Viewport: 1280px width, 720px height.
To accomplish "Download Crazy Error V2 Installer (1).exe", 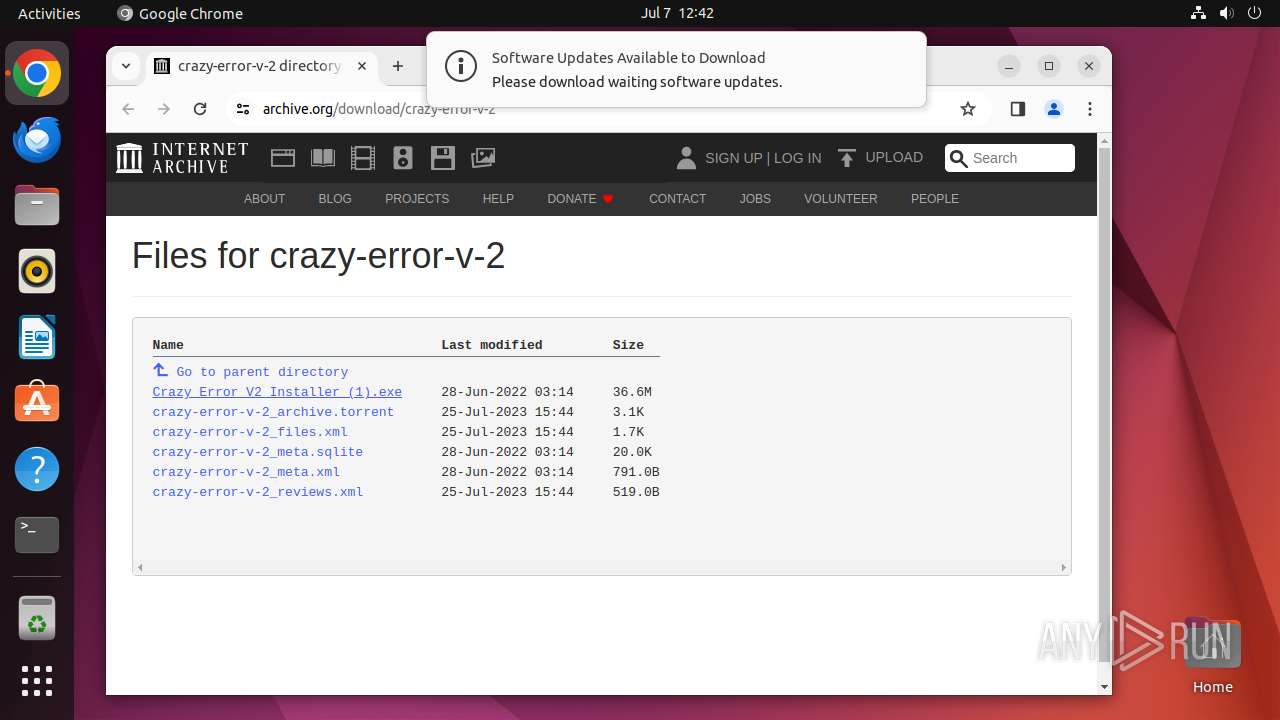I will (x=277, y=392).
